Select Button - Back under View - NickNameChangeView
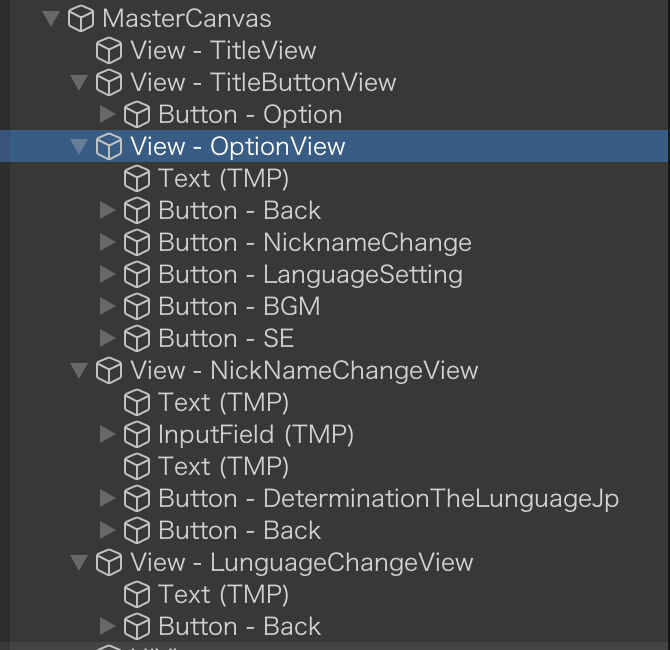670x650 pixels. tap(240, 531)
